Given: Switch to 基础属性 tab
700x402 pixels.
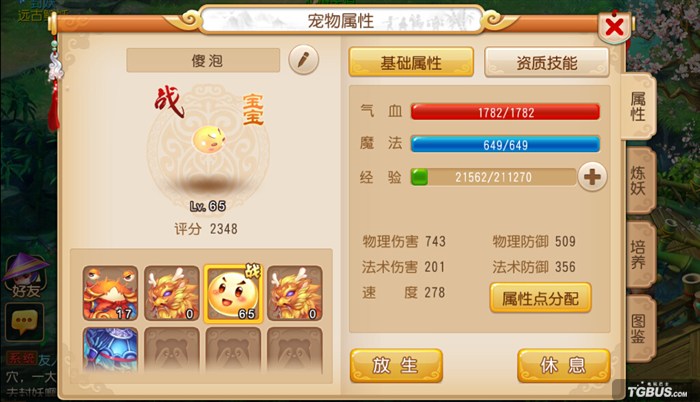Looking at the screenshot, I should pos(411,62).
